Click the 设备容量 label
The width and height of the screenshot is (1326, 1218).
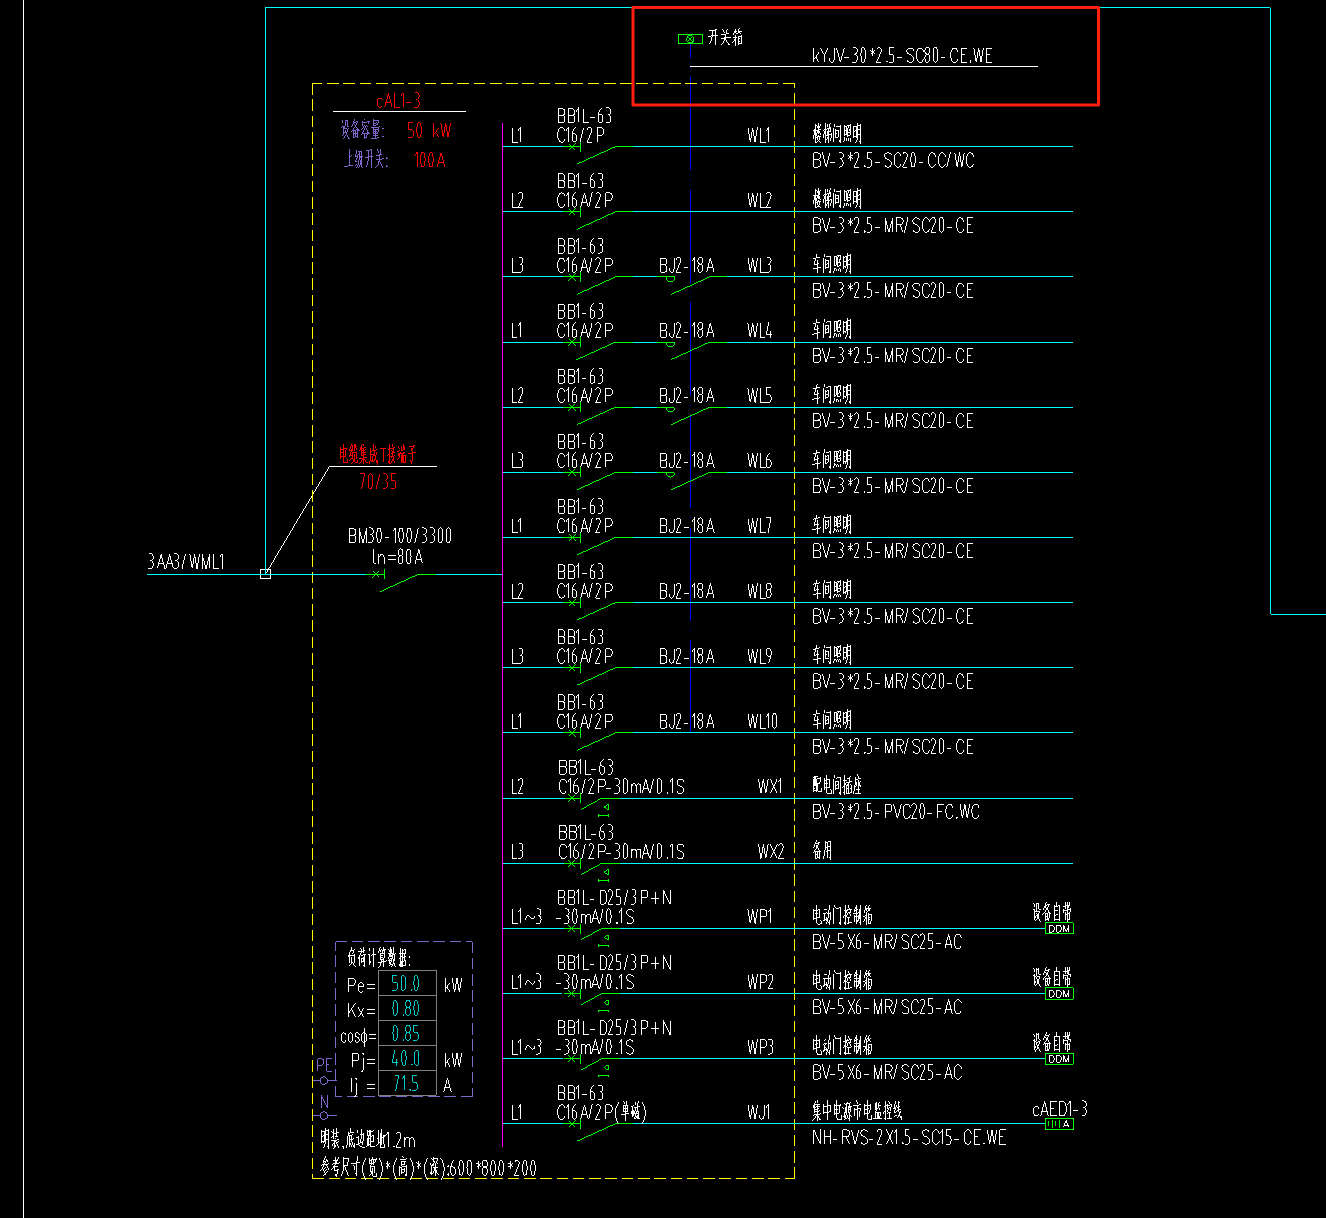pos(361,130)
